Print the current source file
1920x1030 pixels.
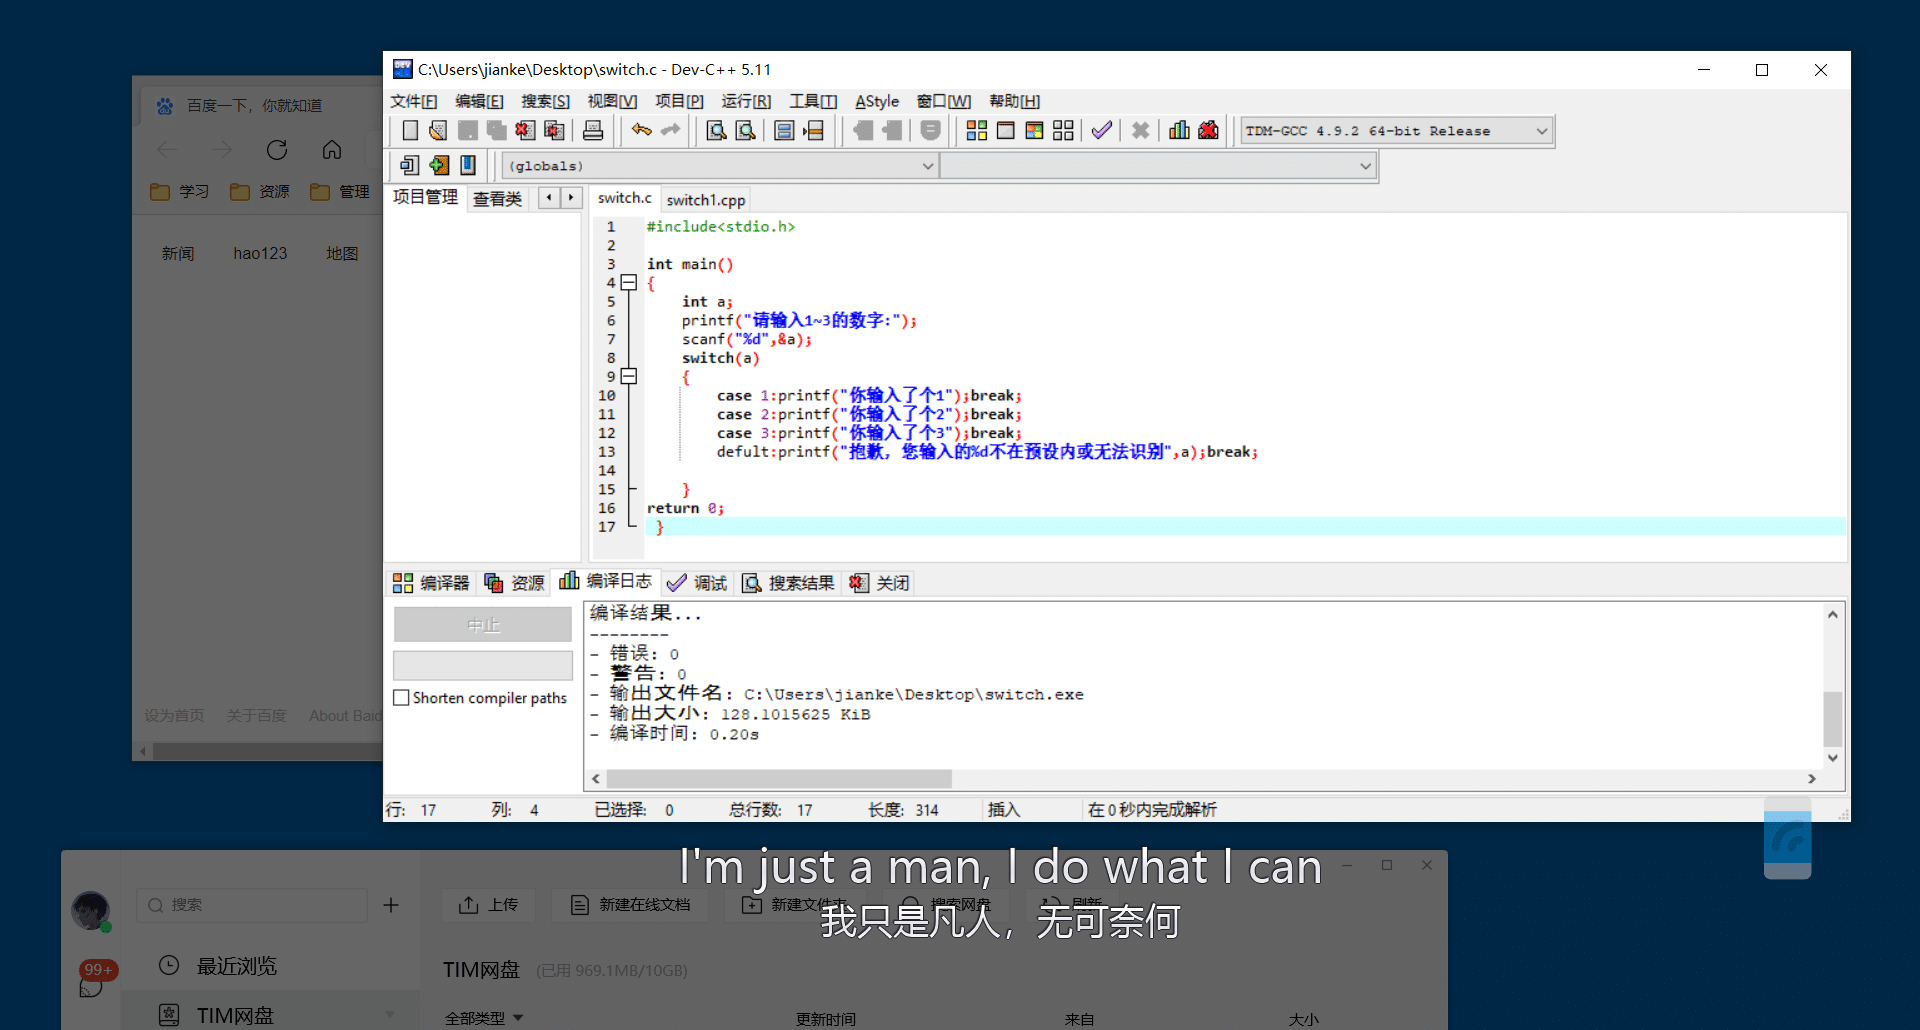593,130
